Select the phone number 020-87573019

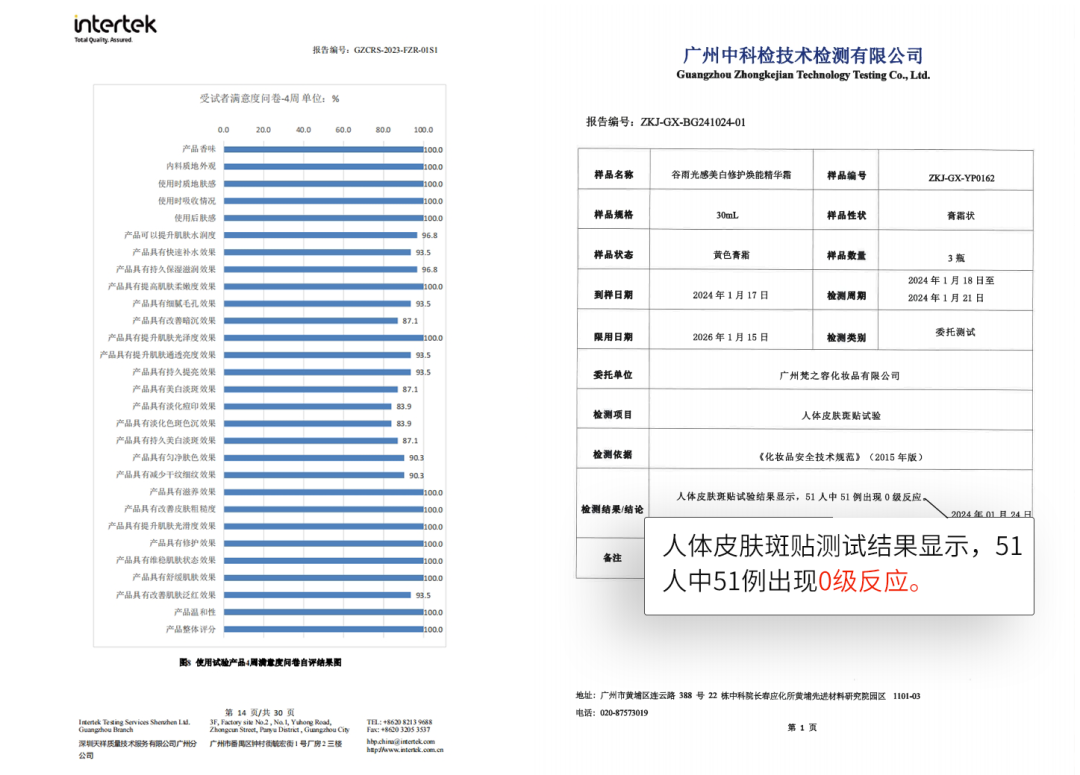point(624,713)
